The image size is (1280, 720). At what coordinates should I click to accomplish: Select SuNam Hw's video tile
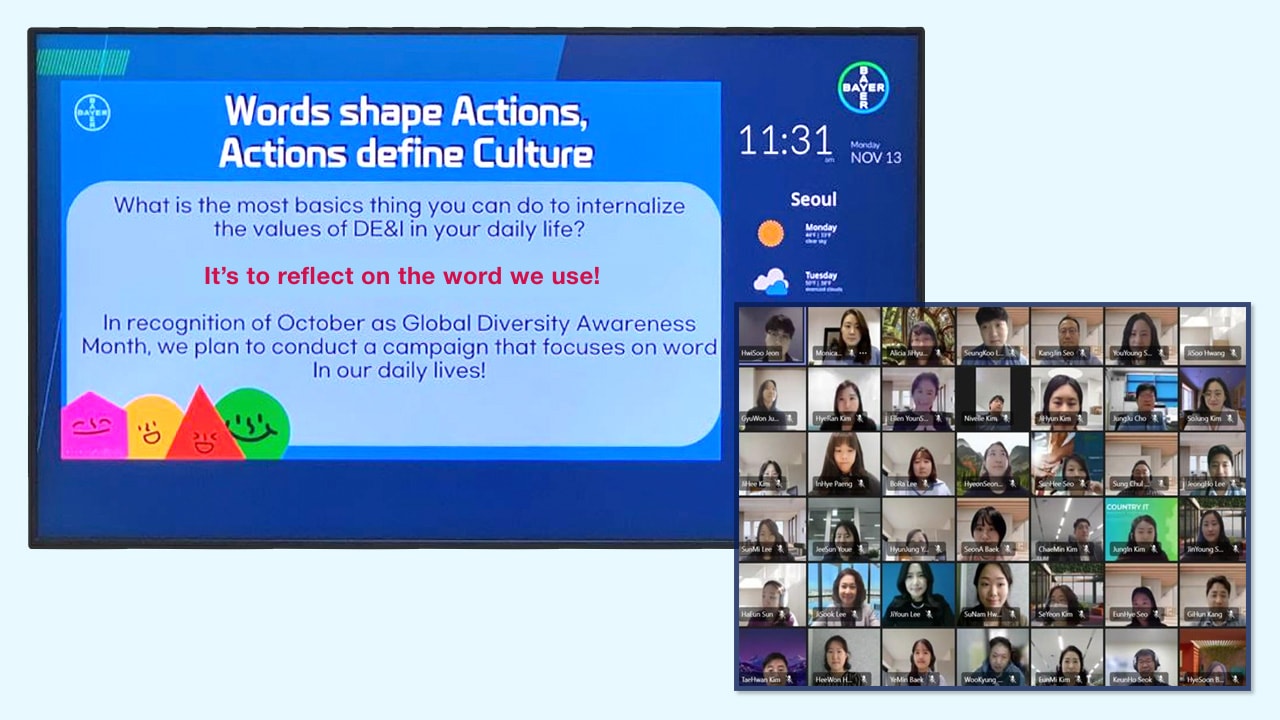(993, 595)
